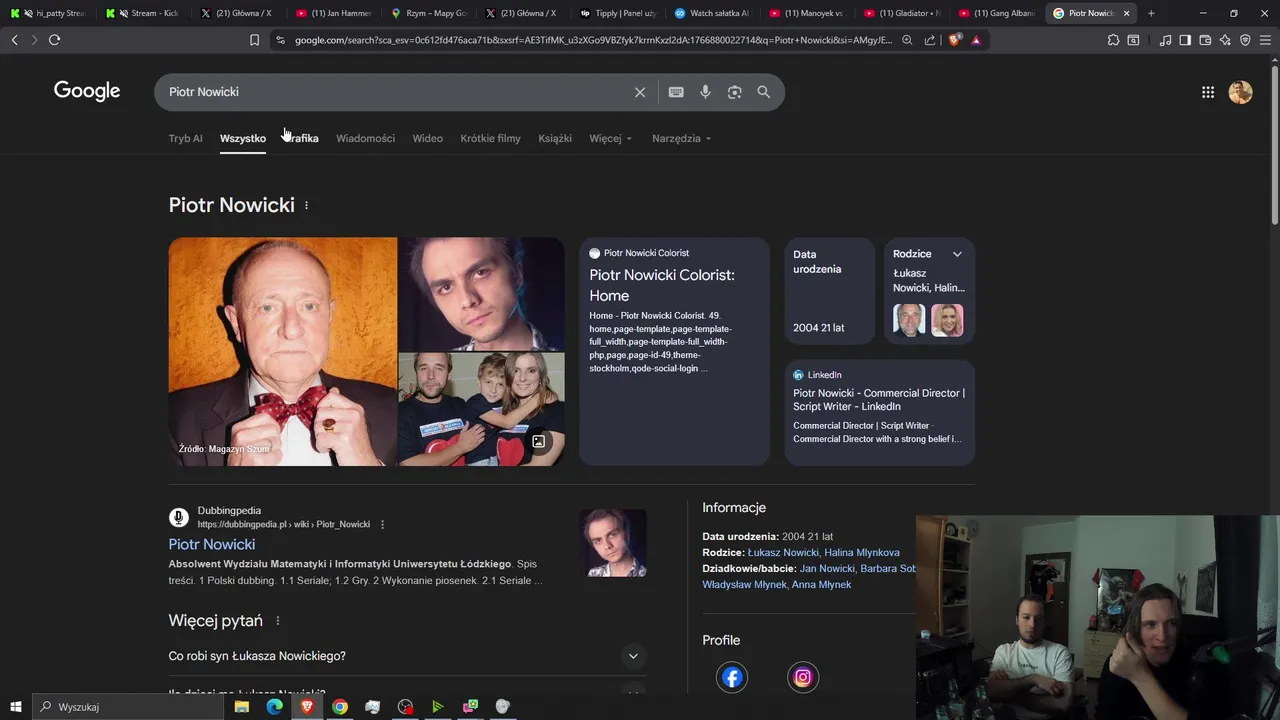
Task: Click the Jan Nowicki grandparent link
Action: (827, 568)
